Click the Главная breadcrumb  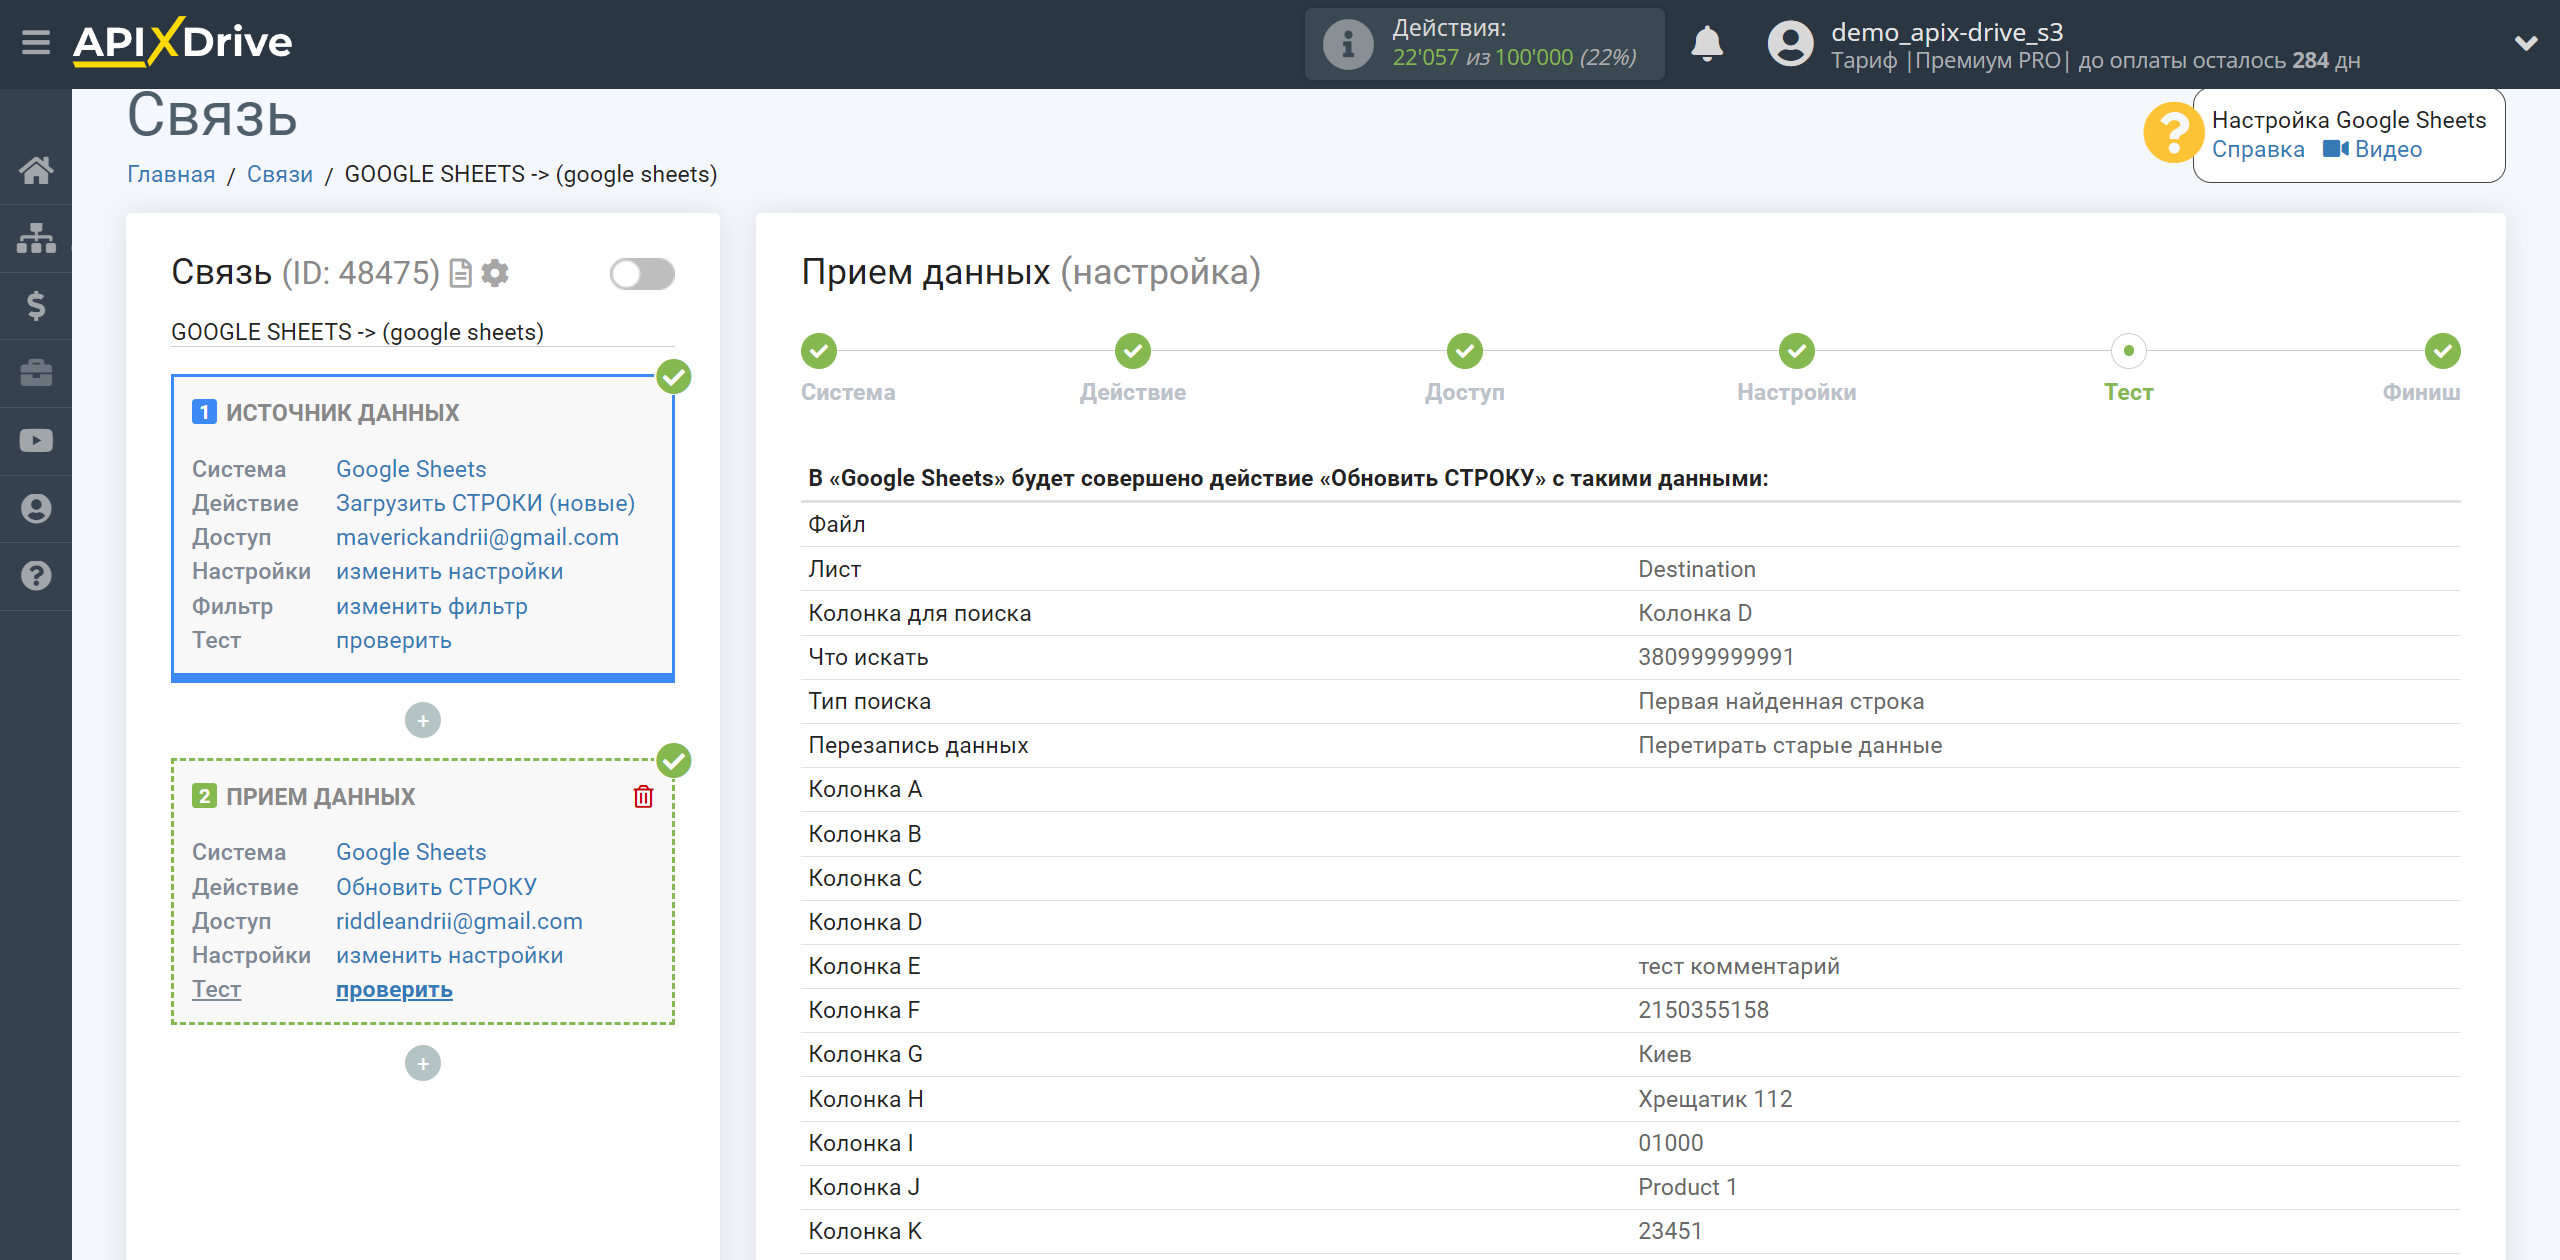coord(171,174)
